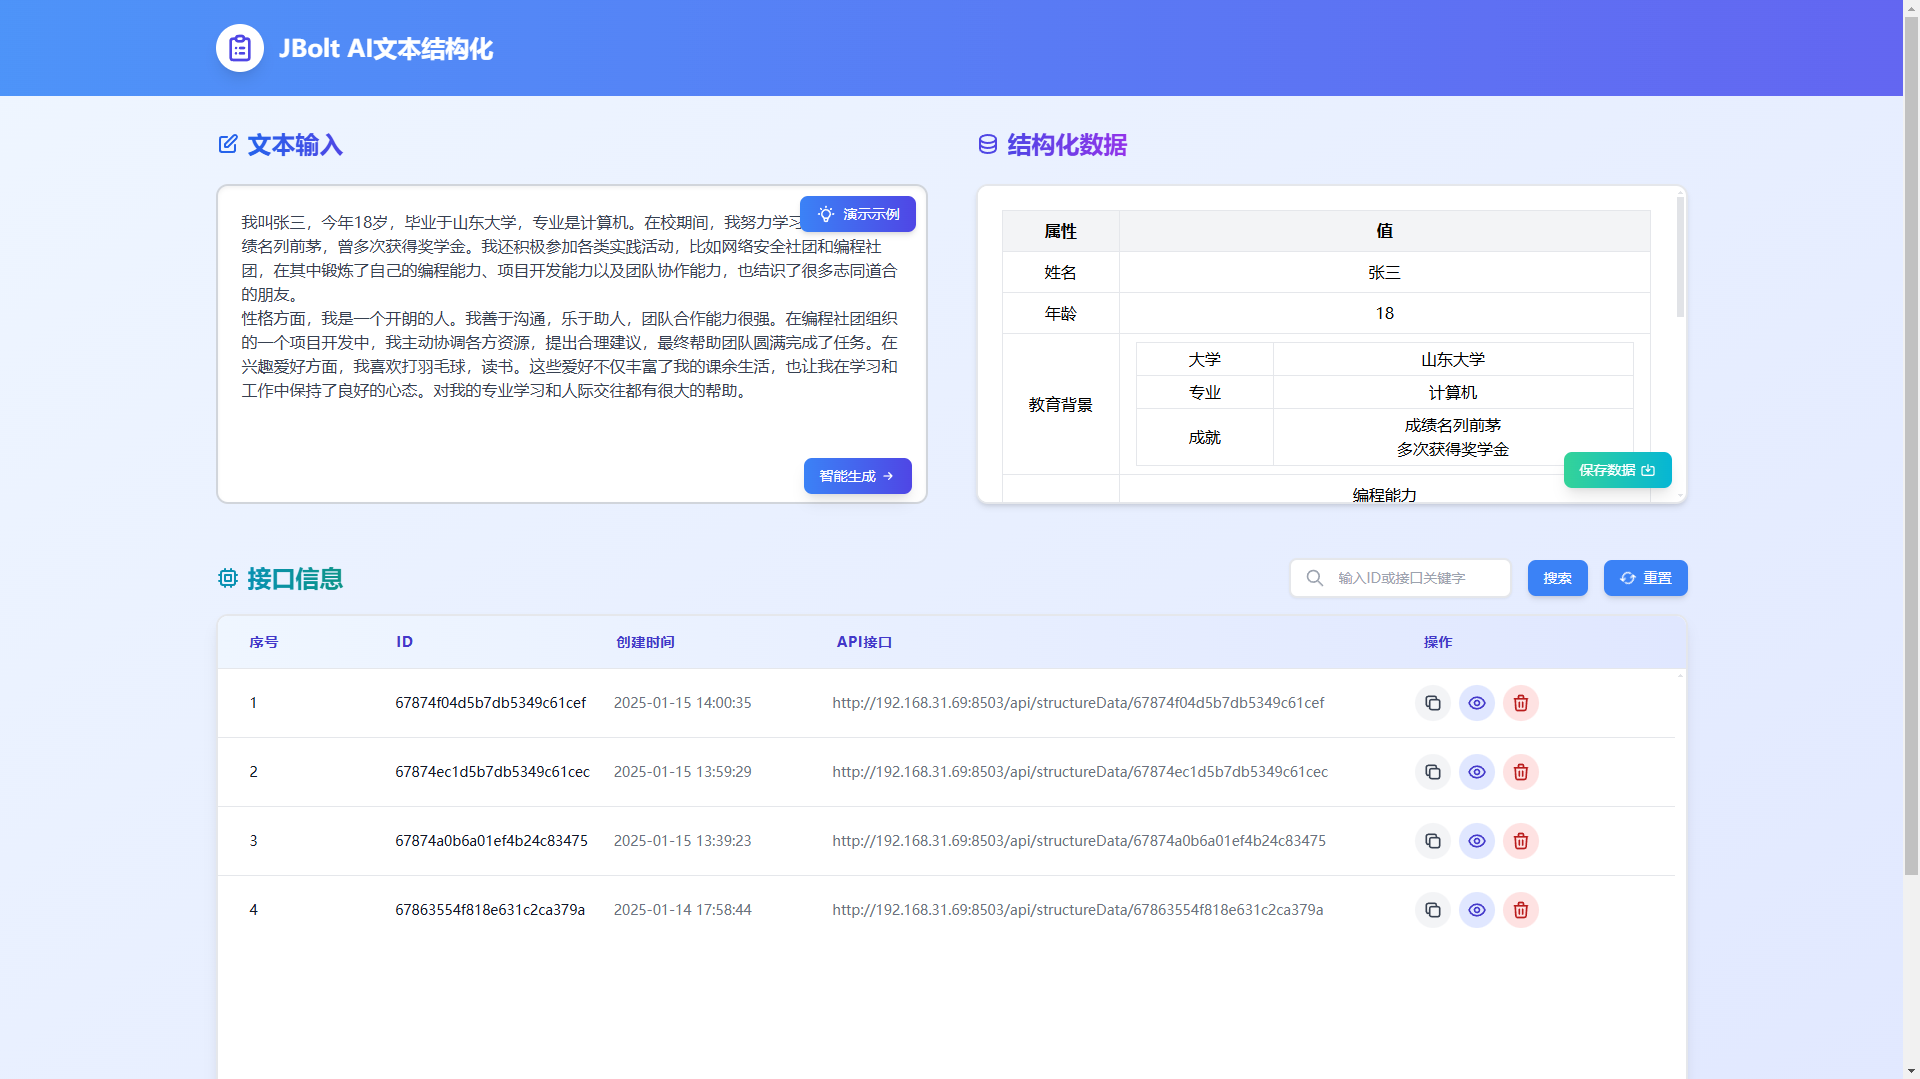Image resolution: width=1920 pixels, height=1079 pixels.
Task: Click the value 18 cell
Action: pyautogui.click(x=1384, y=313)
